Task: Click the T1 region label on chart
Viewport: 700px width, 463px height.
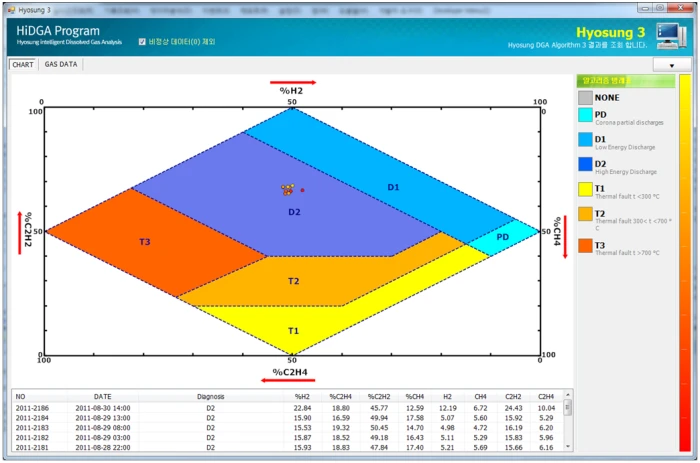Action: 293,331
